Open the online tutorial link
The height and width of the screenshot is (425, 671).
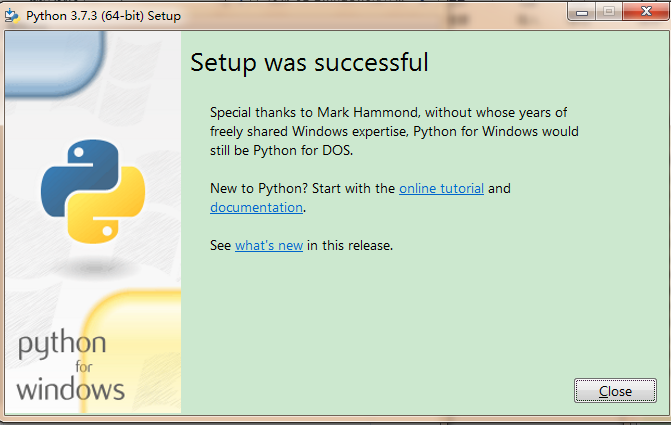pyautogui.click(x=441, y=188)
